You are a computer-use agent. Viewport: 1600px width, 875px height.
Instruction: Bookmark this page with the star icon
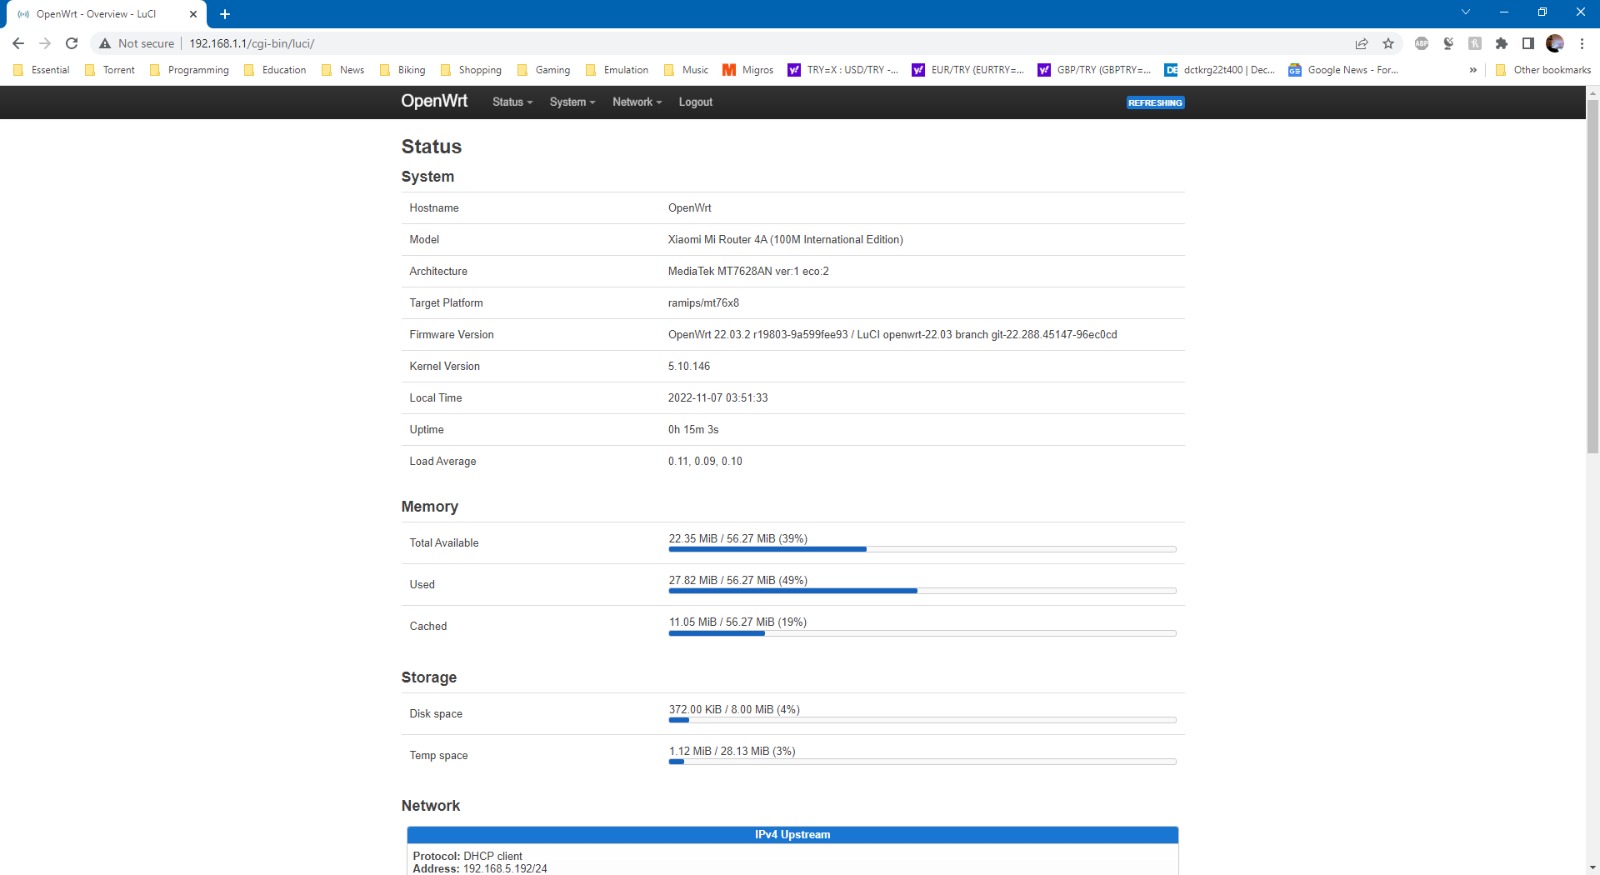click(x=1388, y=43)
